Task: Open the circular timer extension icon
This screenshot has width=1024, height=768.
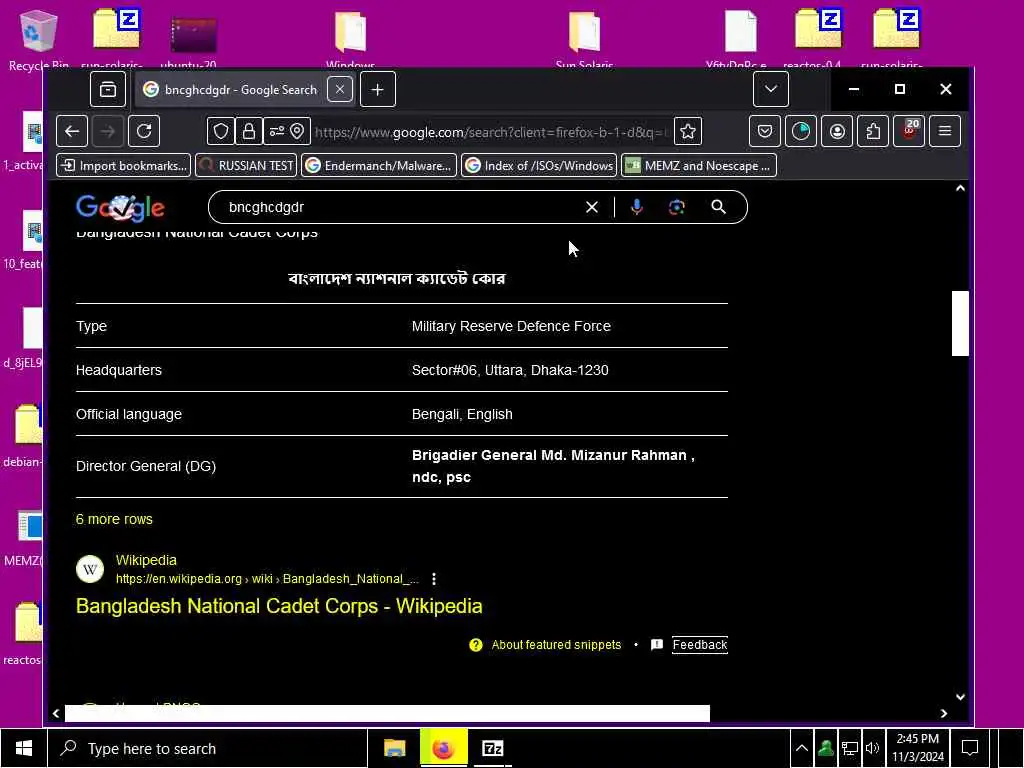Action: [801, 132]
